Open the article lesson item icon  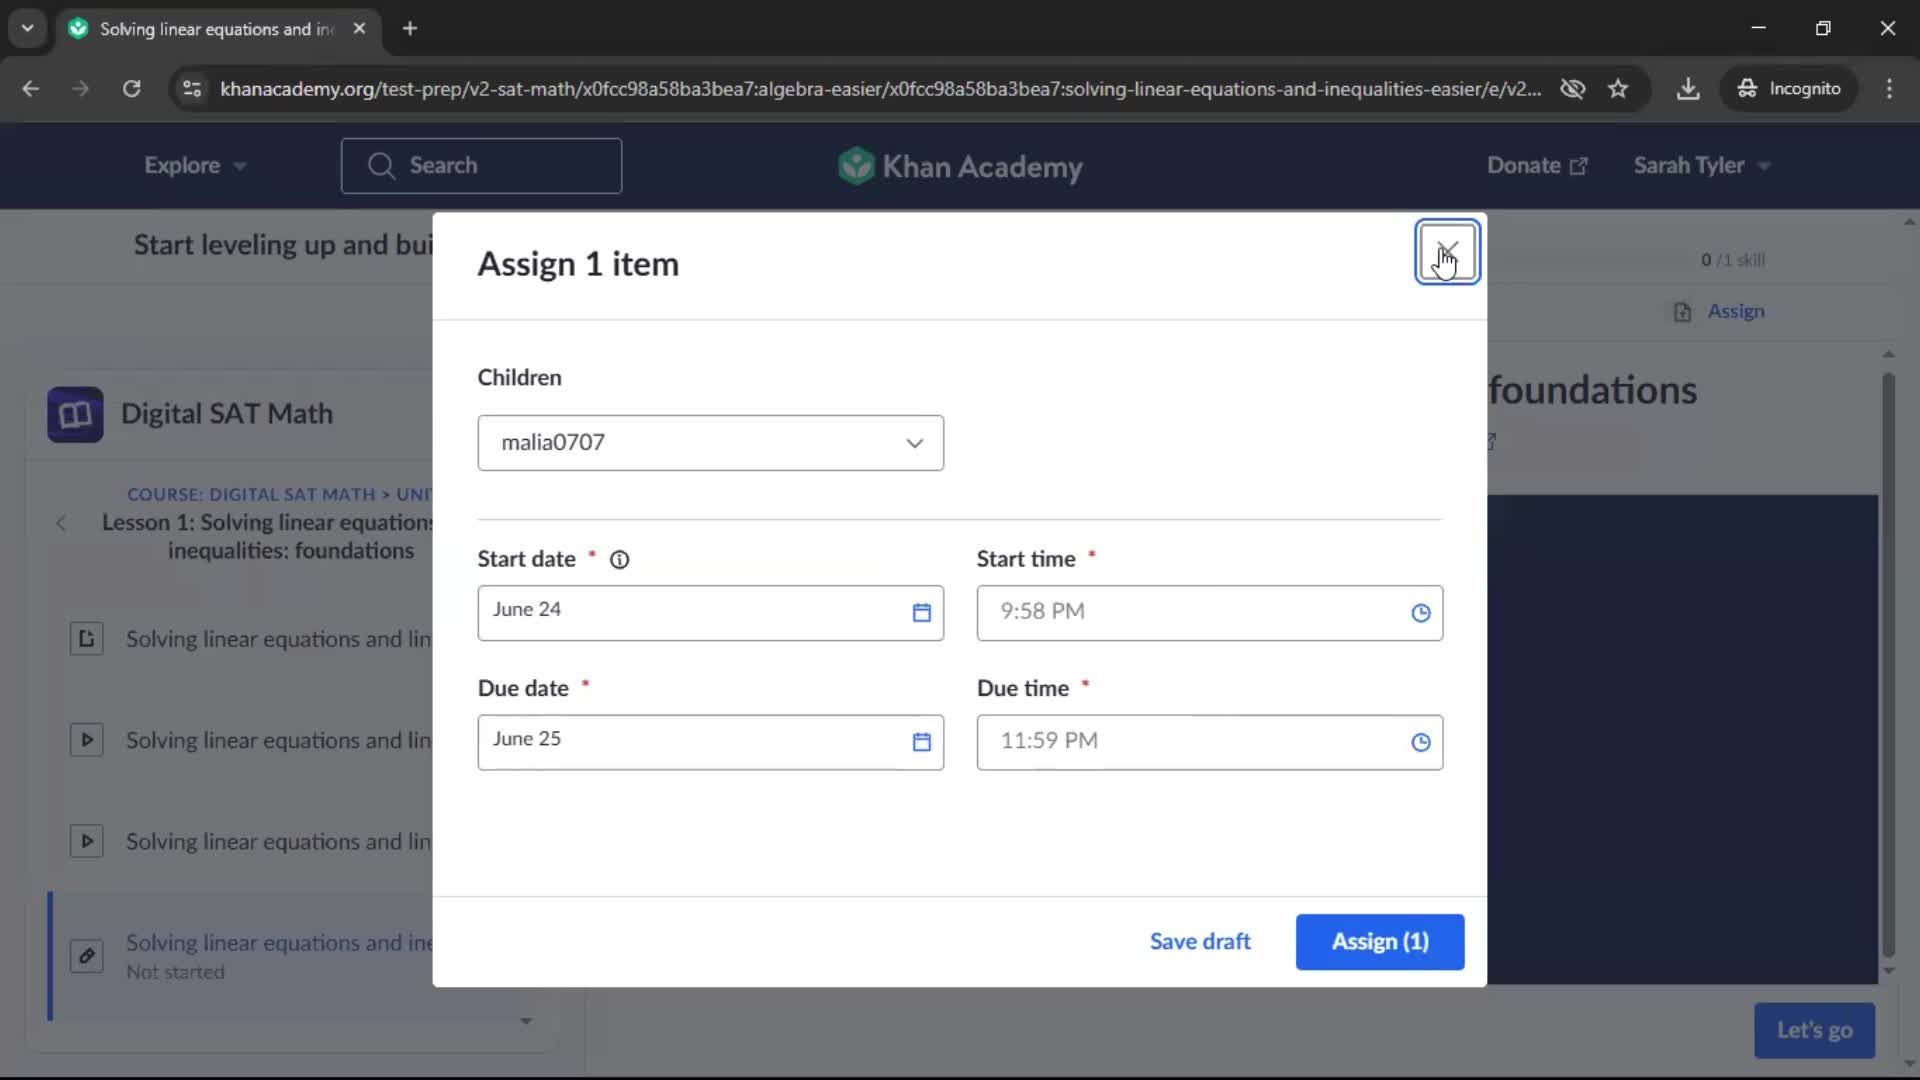click(x=87, y=639)
